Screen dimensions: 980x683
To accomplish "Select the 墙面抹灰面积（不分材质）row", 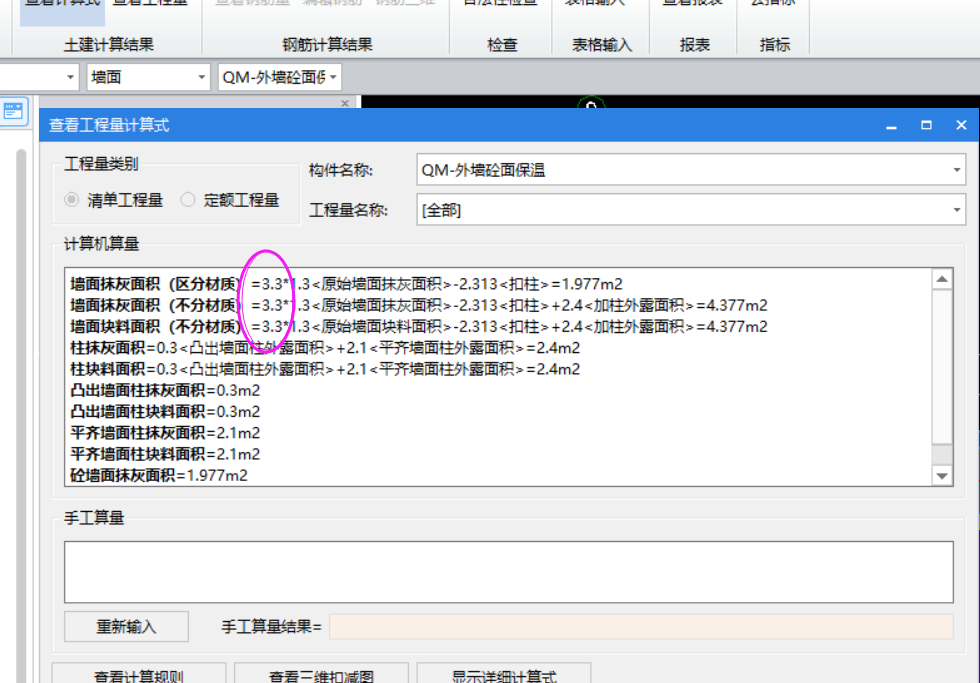I will (x=419, y=306).
